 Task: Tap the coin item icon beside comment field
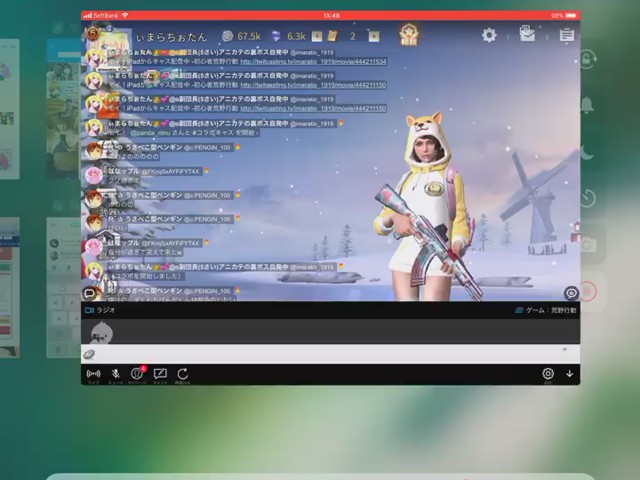pyautogui.click(x=89, y=354)
